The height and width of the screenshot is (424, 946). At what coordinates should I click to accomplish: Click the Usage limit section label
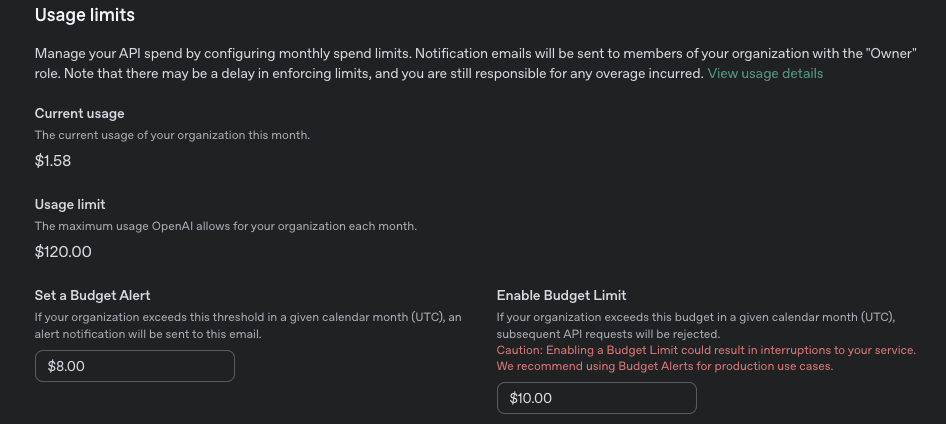click(69, 204)
